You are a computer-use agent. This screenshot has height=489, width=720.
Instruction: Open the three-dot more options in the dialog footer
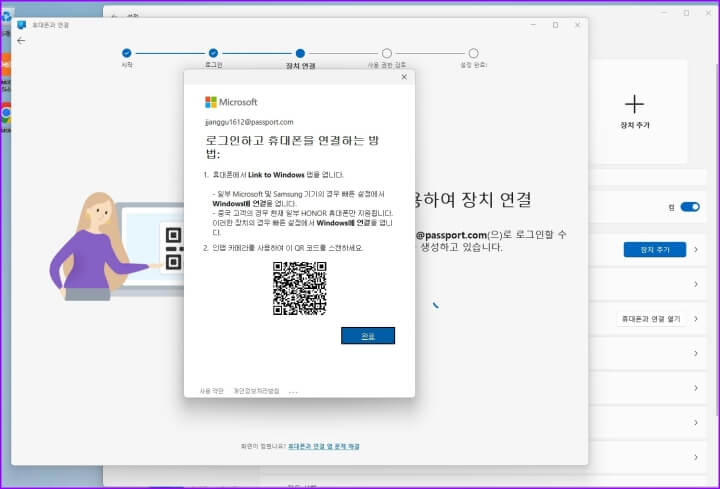[293, 392]
